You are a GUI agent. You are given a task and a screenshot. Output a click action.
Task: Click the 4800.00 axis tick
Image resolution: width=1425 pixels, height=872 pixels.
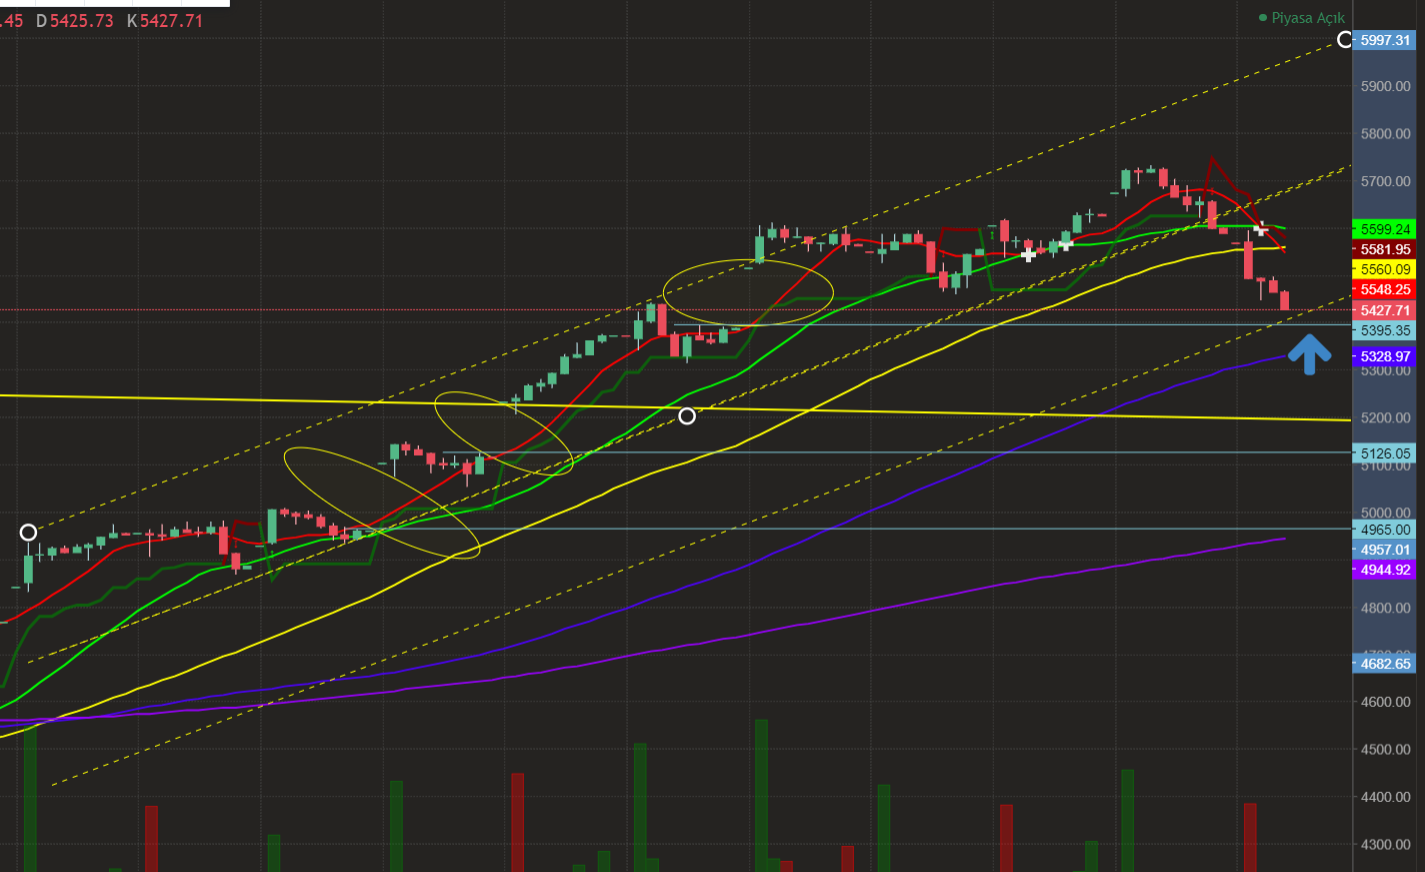point(1385,608)
